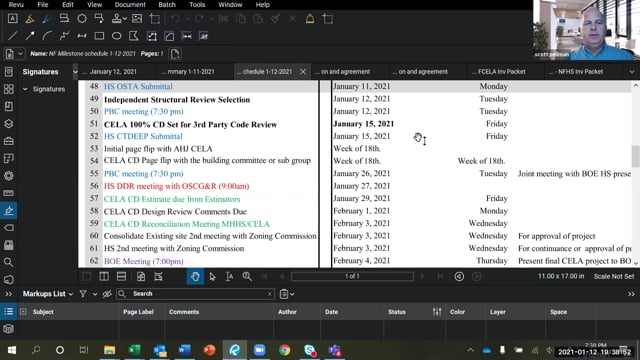Select the yellow Highlight tool
The width and height of the screenshot is (640, 360).
tap(30, 19)
